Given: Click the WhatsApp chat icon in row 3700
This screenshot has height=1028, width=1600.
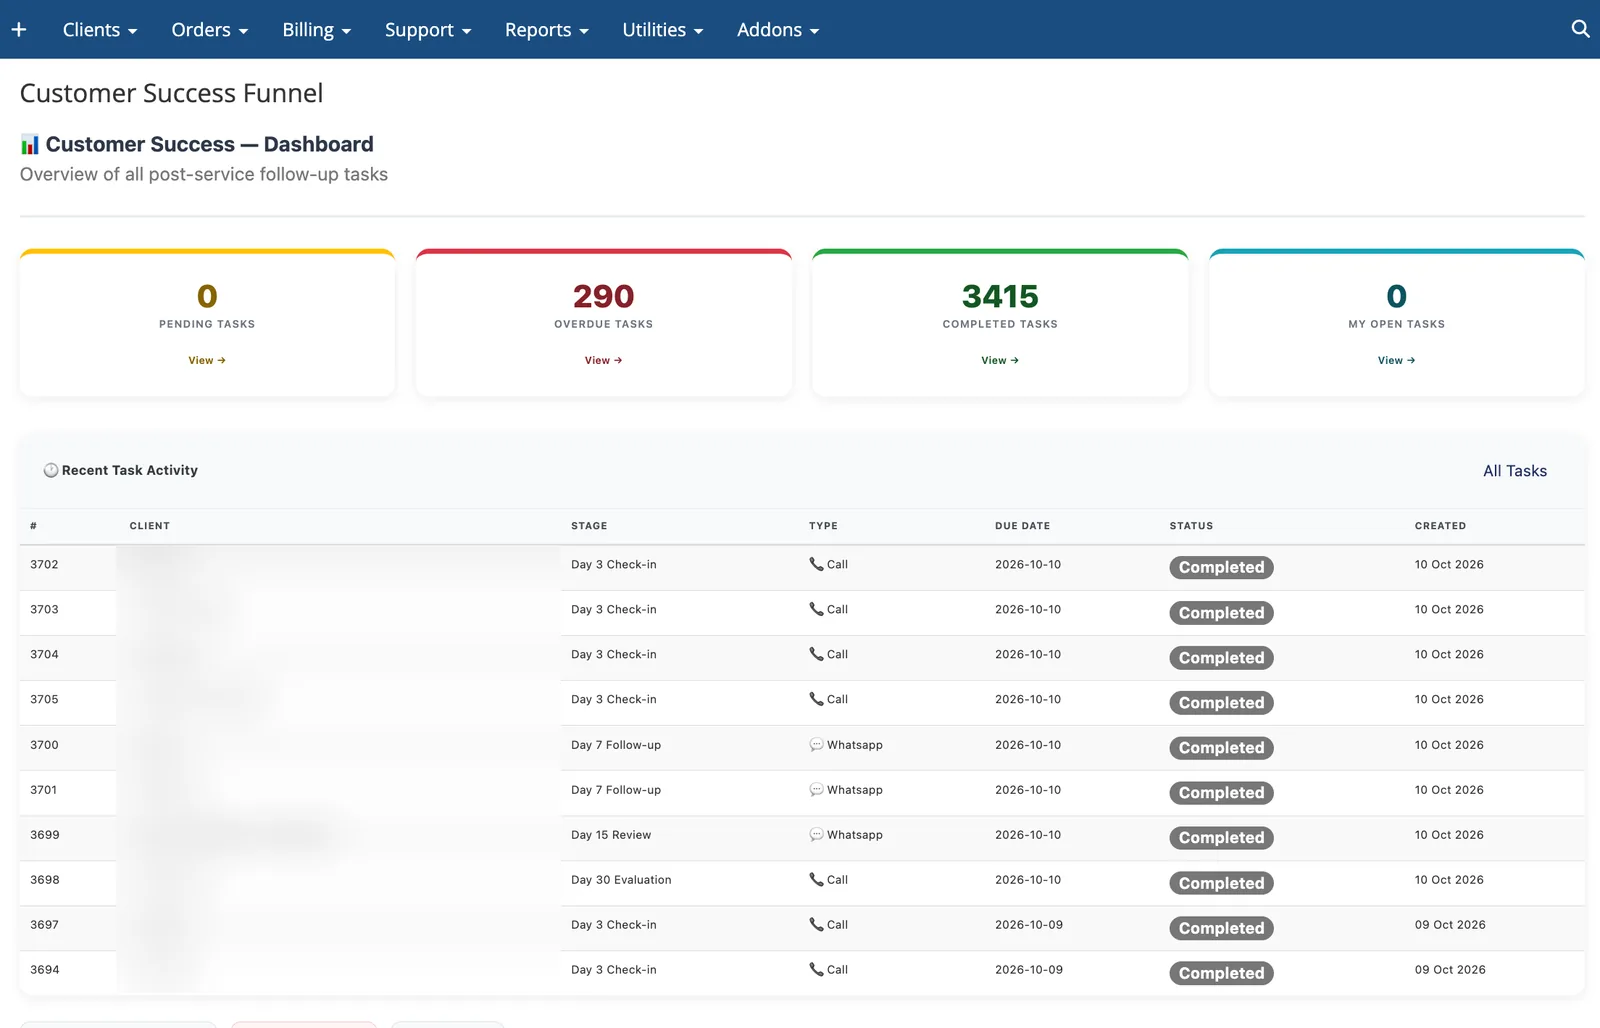Looking at the screenshot, I should click(x=816, y=744).
